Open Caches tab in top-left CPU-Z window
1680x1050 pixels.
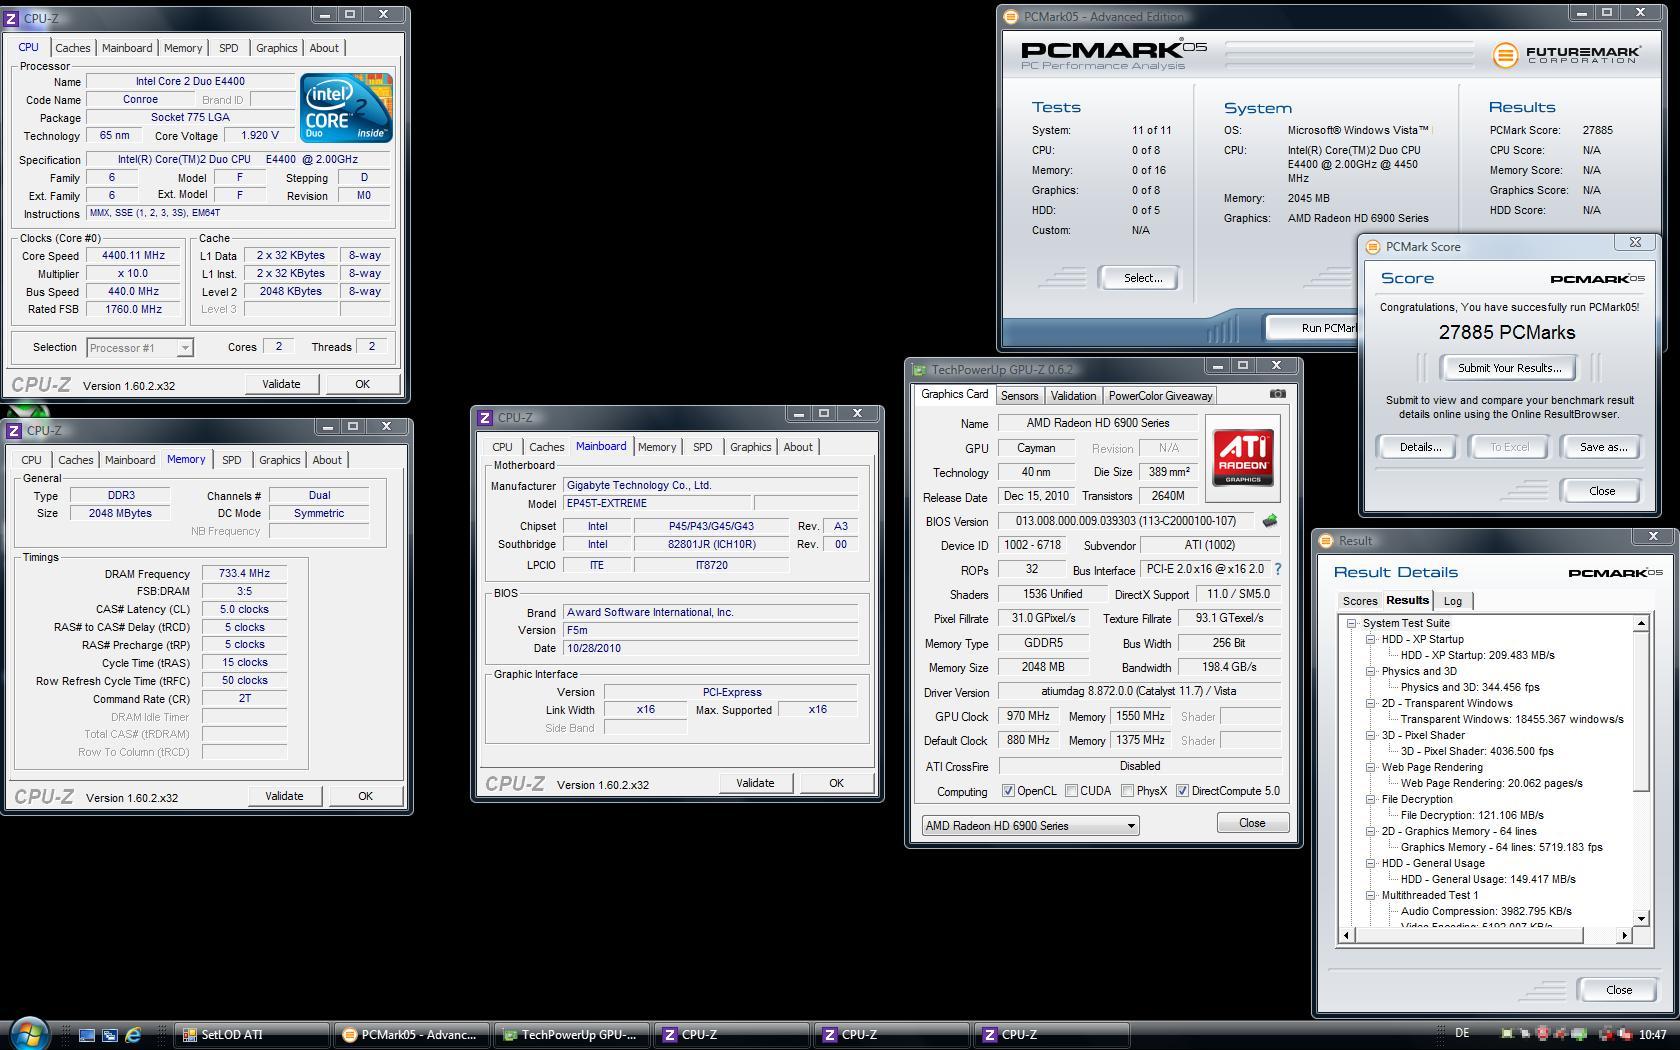[72, 48]
